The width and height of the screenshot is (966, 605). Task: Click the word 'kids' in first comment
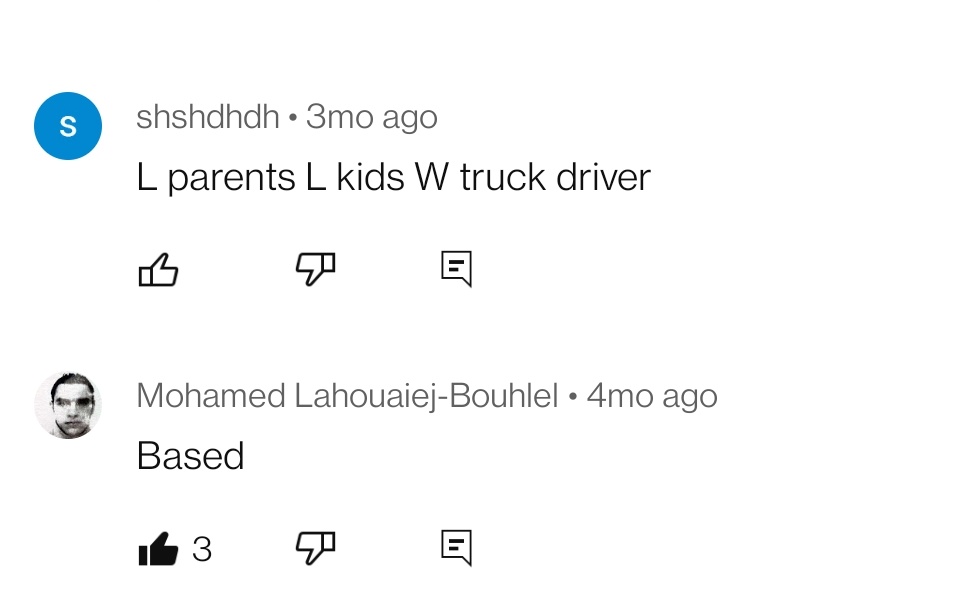(370, 177)
